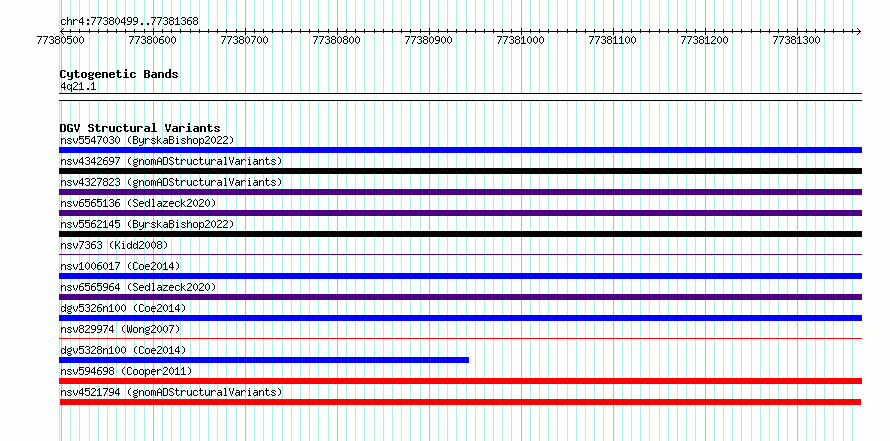Open the nsv829974 (Wong2007) label
The height and width of the screenshot is (441, 890).
pos(120,329)
